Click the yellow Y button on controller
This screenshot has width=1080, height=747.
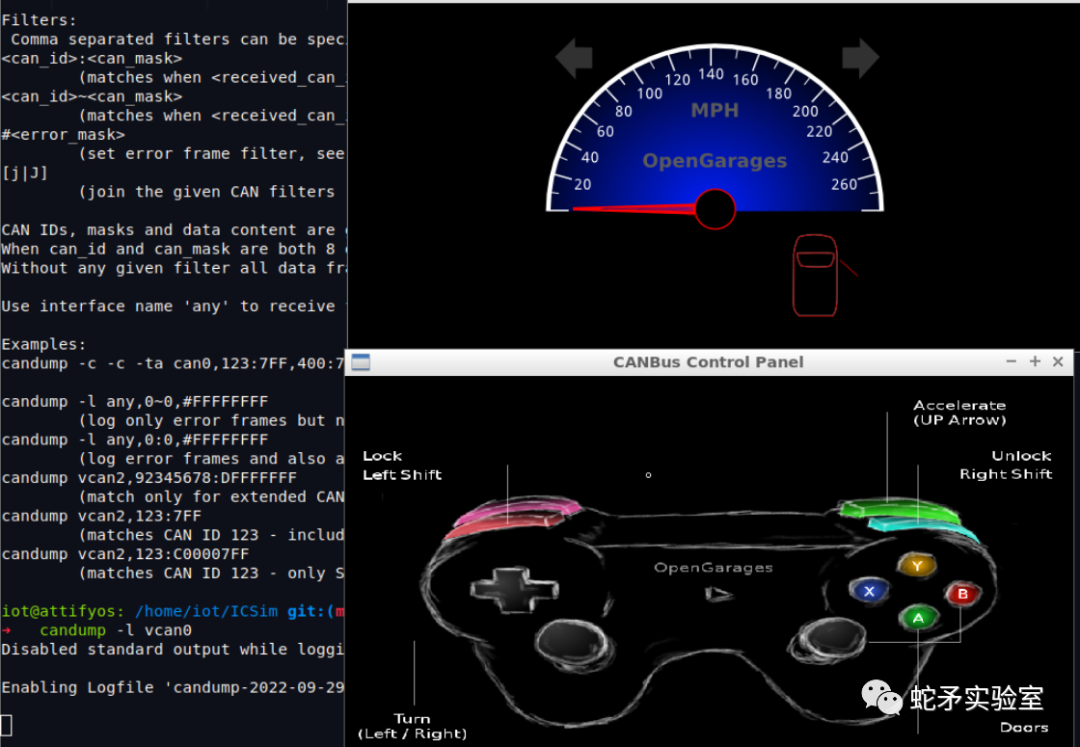click(x=917, y=566)
